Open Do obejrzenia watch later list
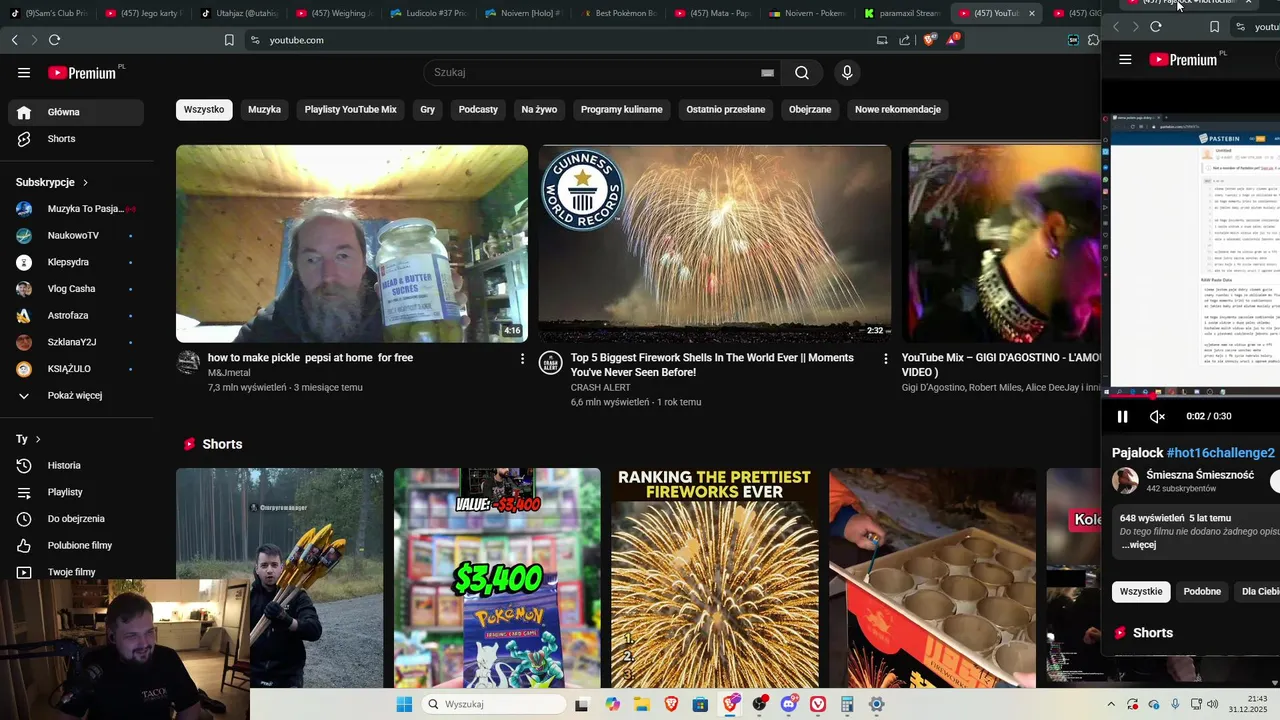1280x720 pixels. point(76,519)
